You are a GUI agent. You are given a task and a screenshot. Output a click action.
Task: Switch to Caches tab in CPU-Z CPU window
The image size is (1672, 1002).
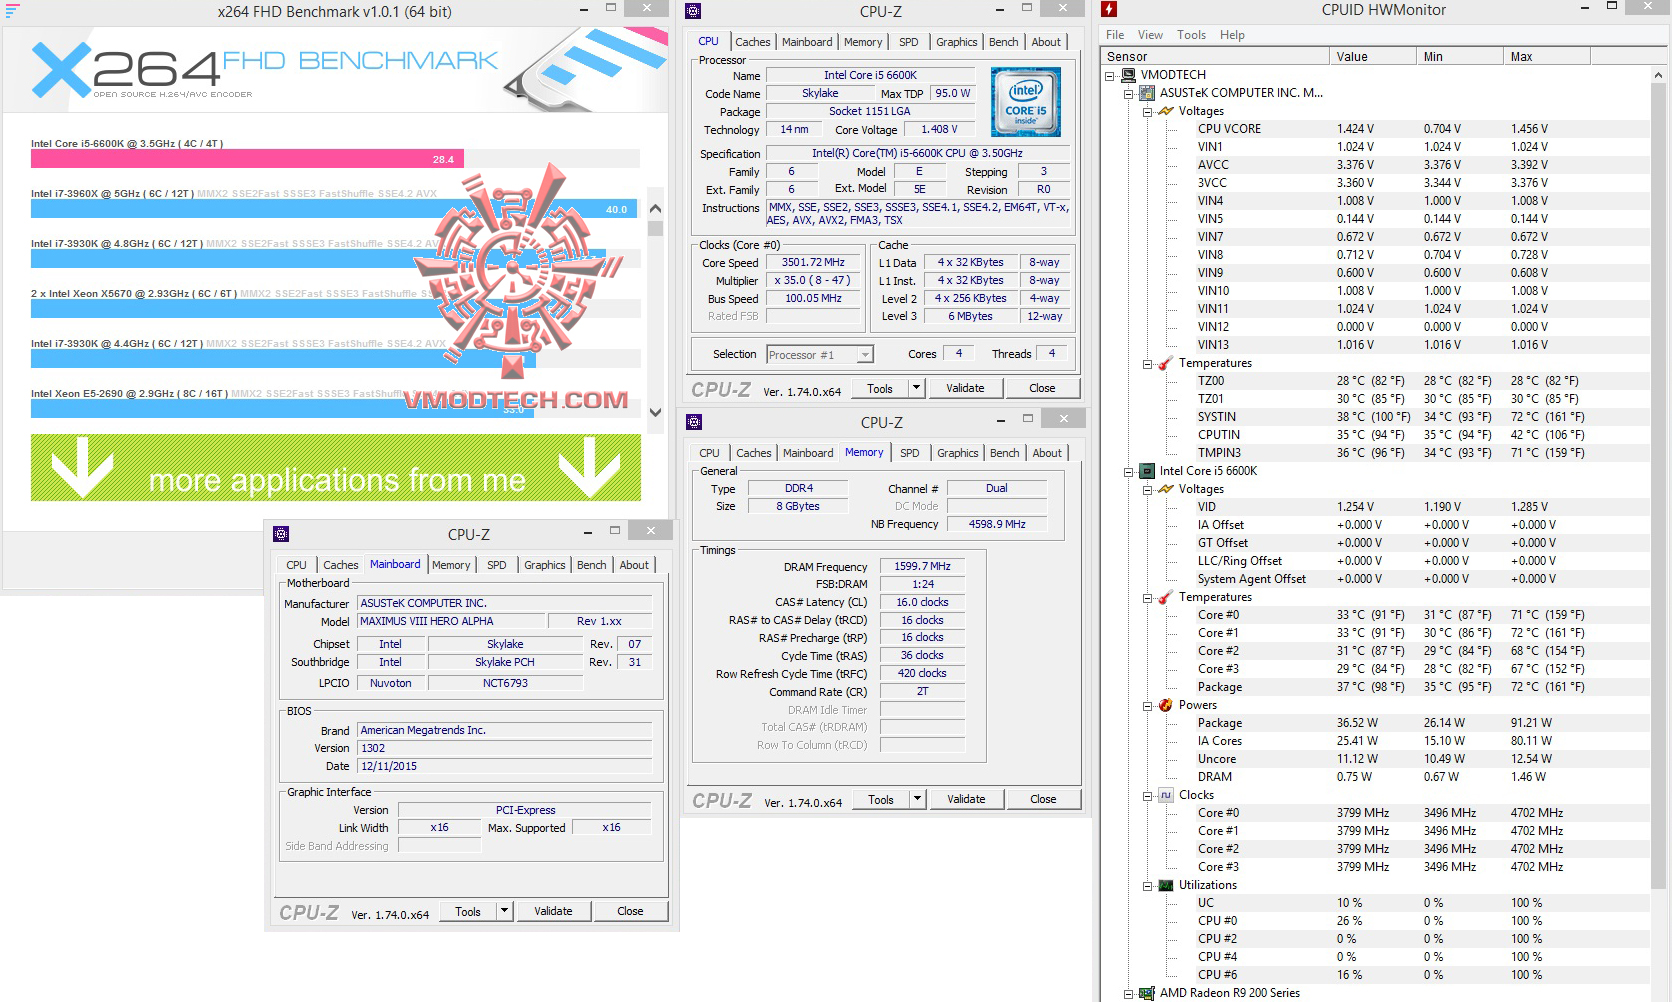point(753,42)
